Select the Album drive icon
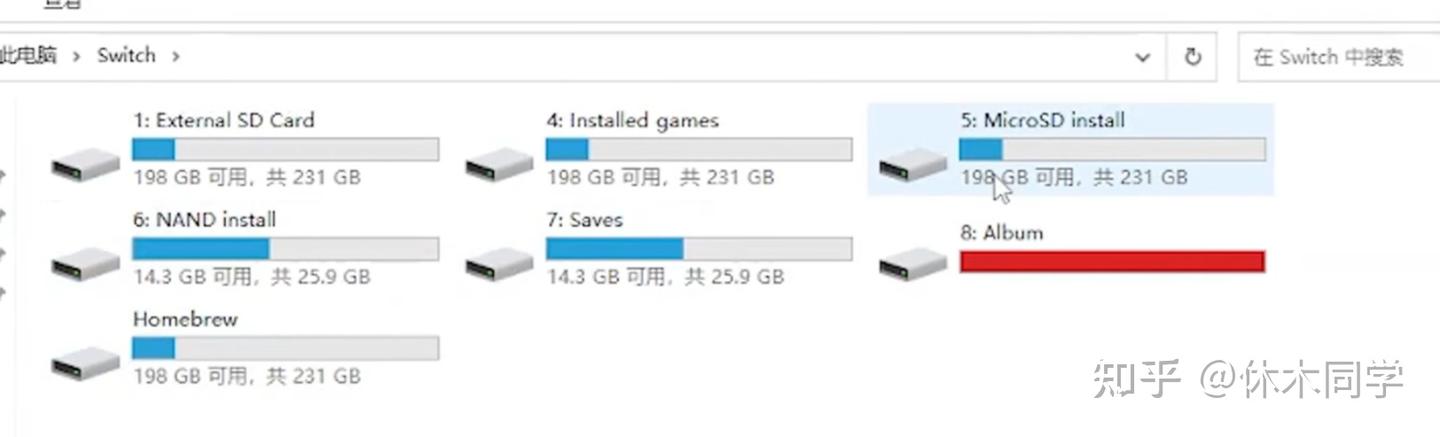Viewport: 1440px width, 437px height. tap(912, 262)
